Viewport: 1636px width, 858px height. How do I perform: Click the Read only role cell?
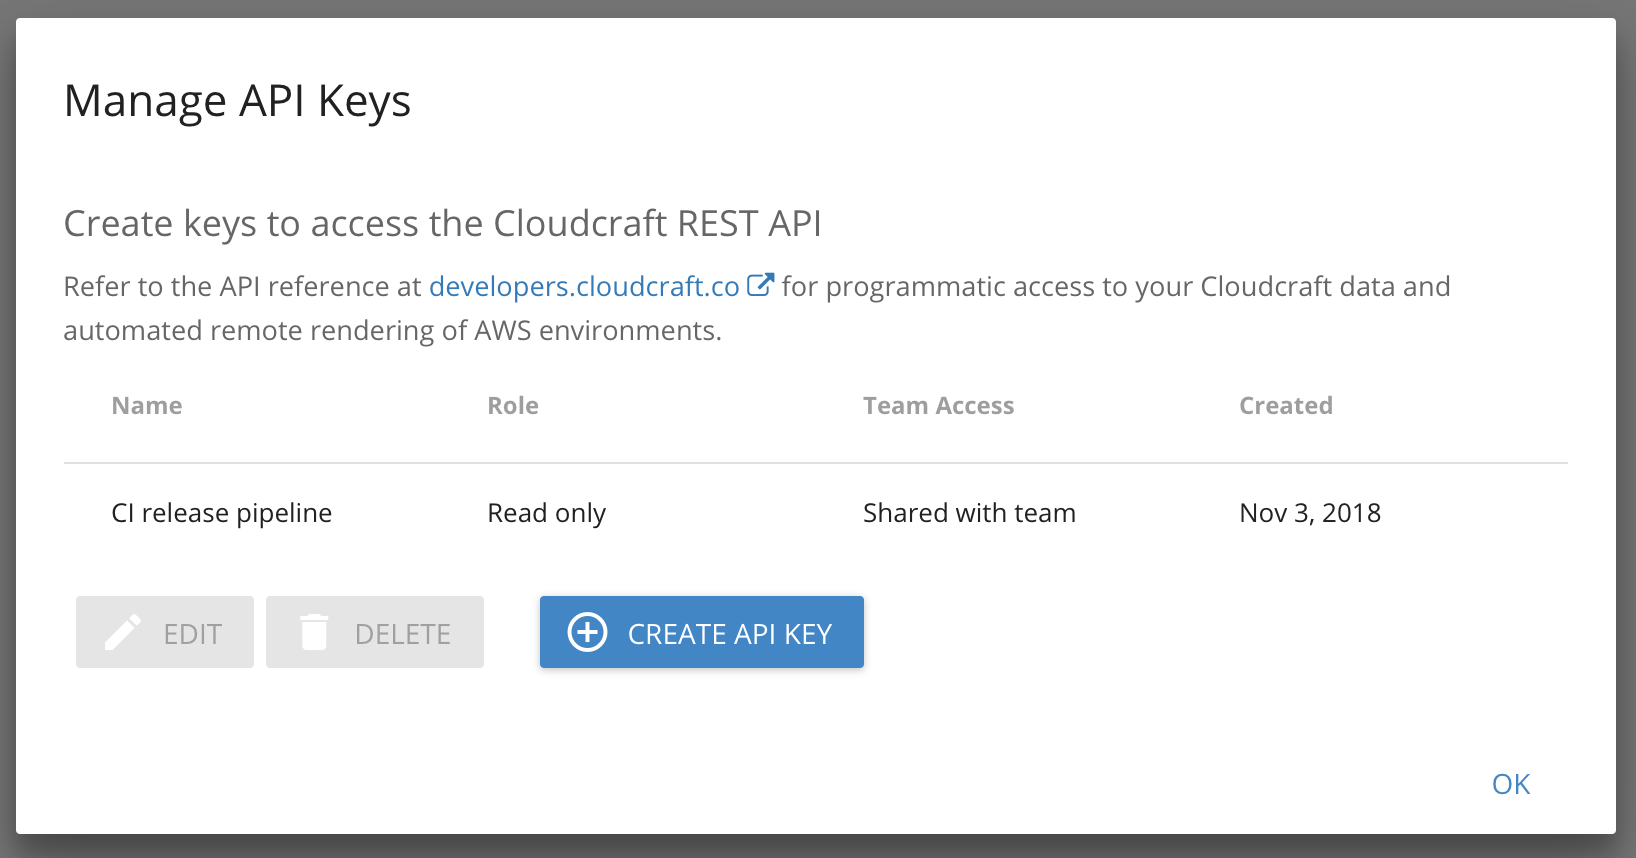[546, 513]
